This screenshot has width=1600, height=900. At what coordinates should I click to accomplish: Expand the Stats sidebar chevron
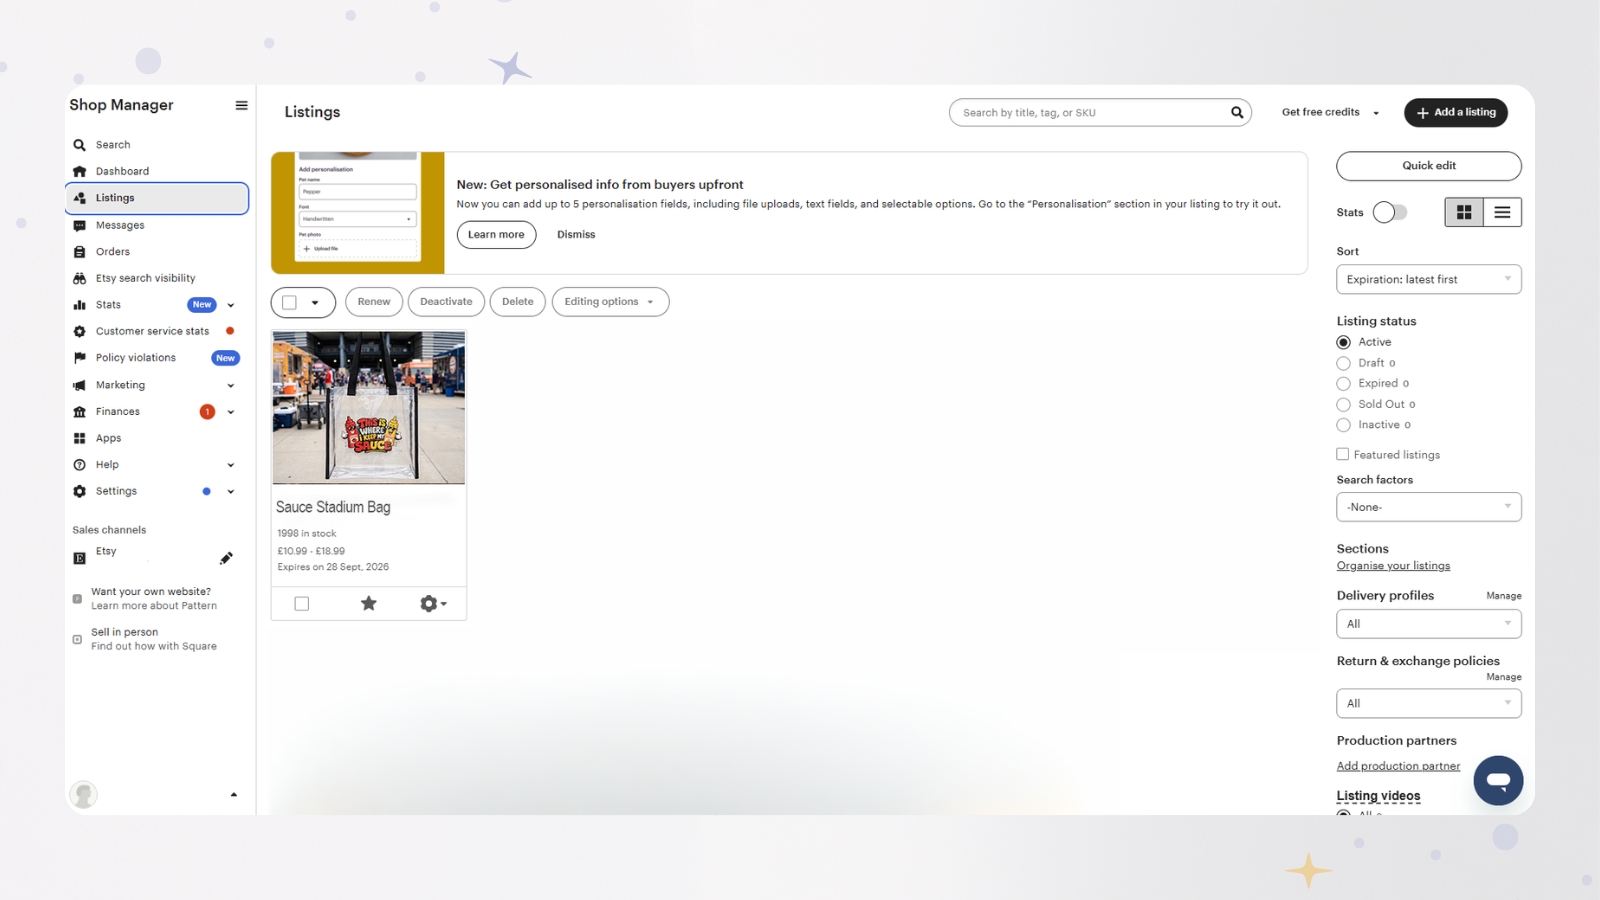(231, 305)
